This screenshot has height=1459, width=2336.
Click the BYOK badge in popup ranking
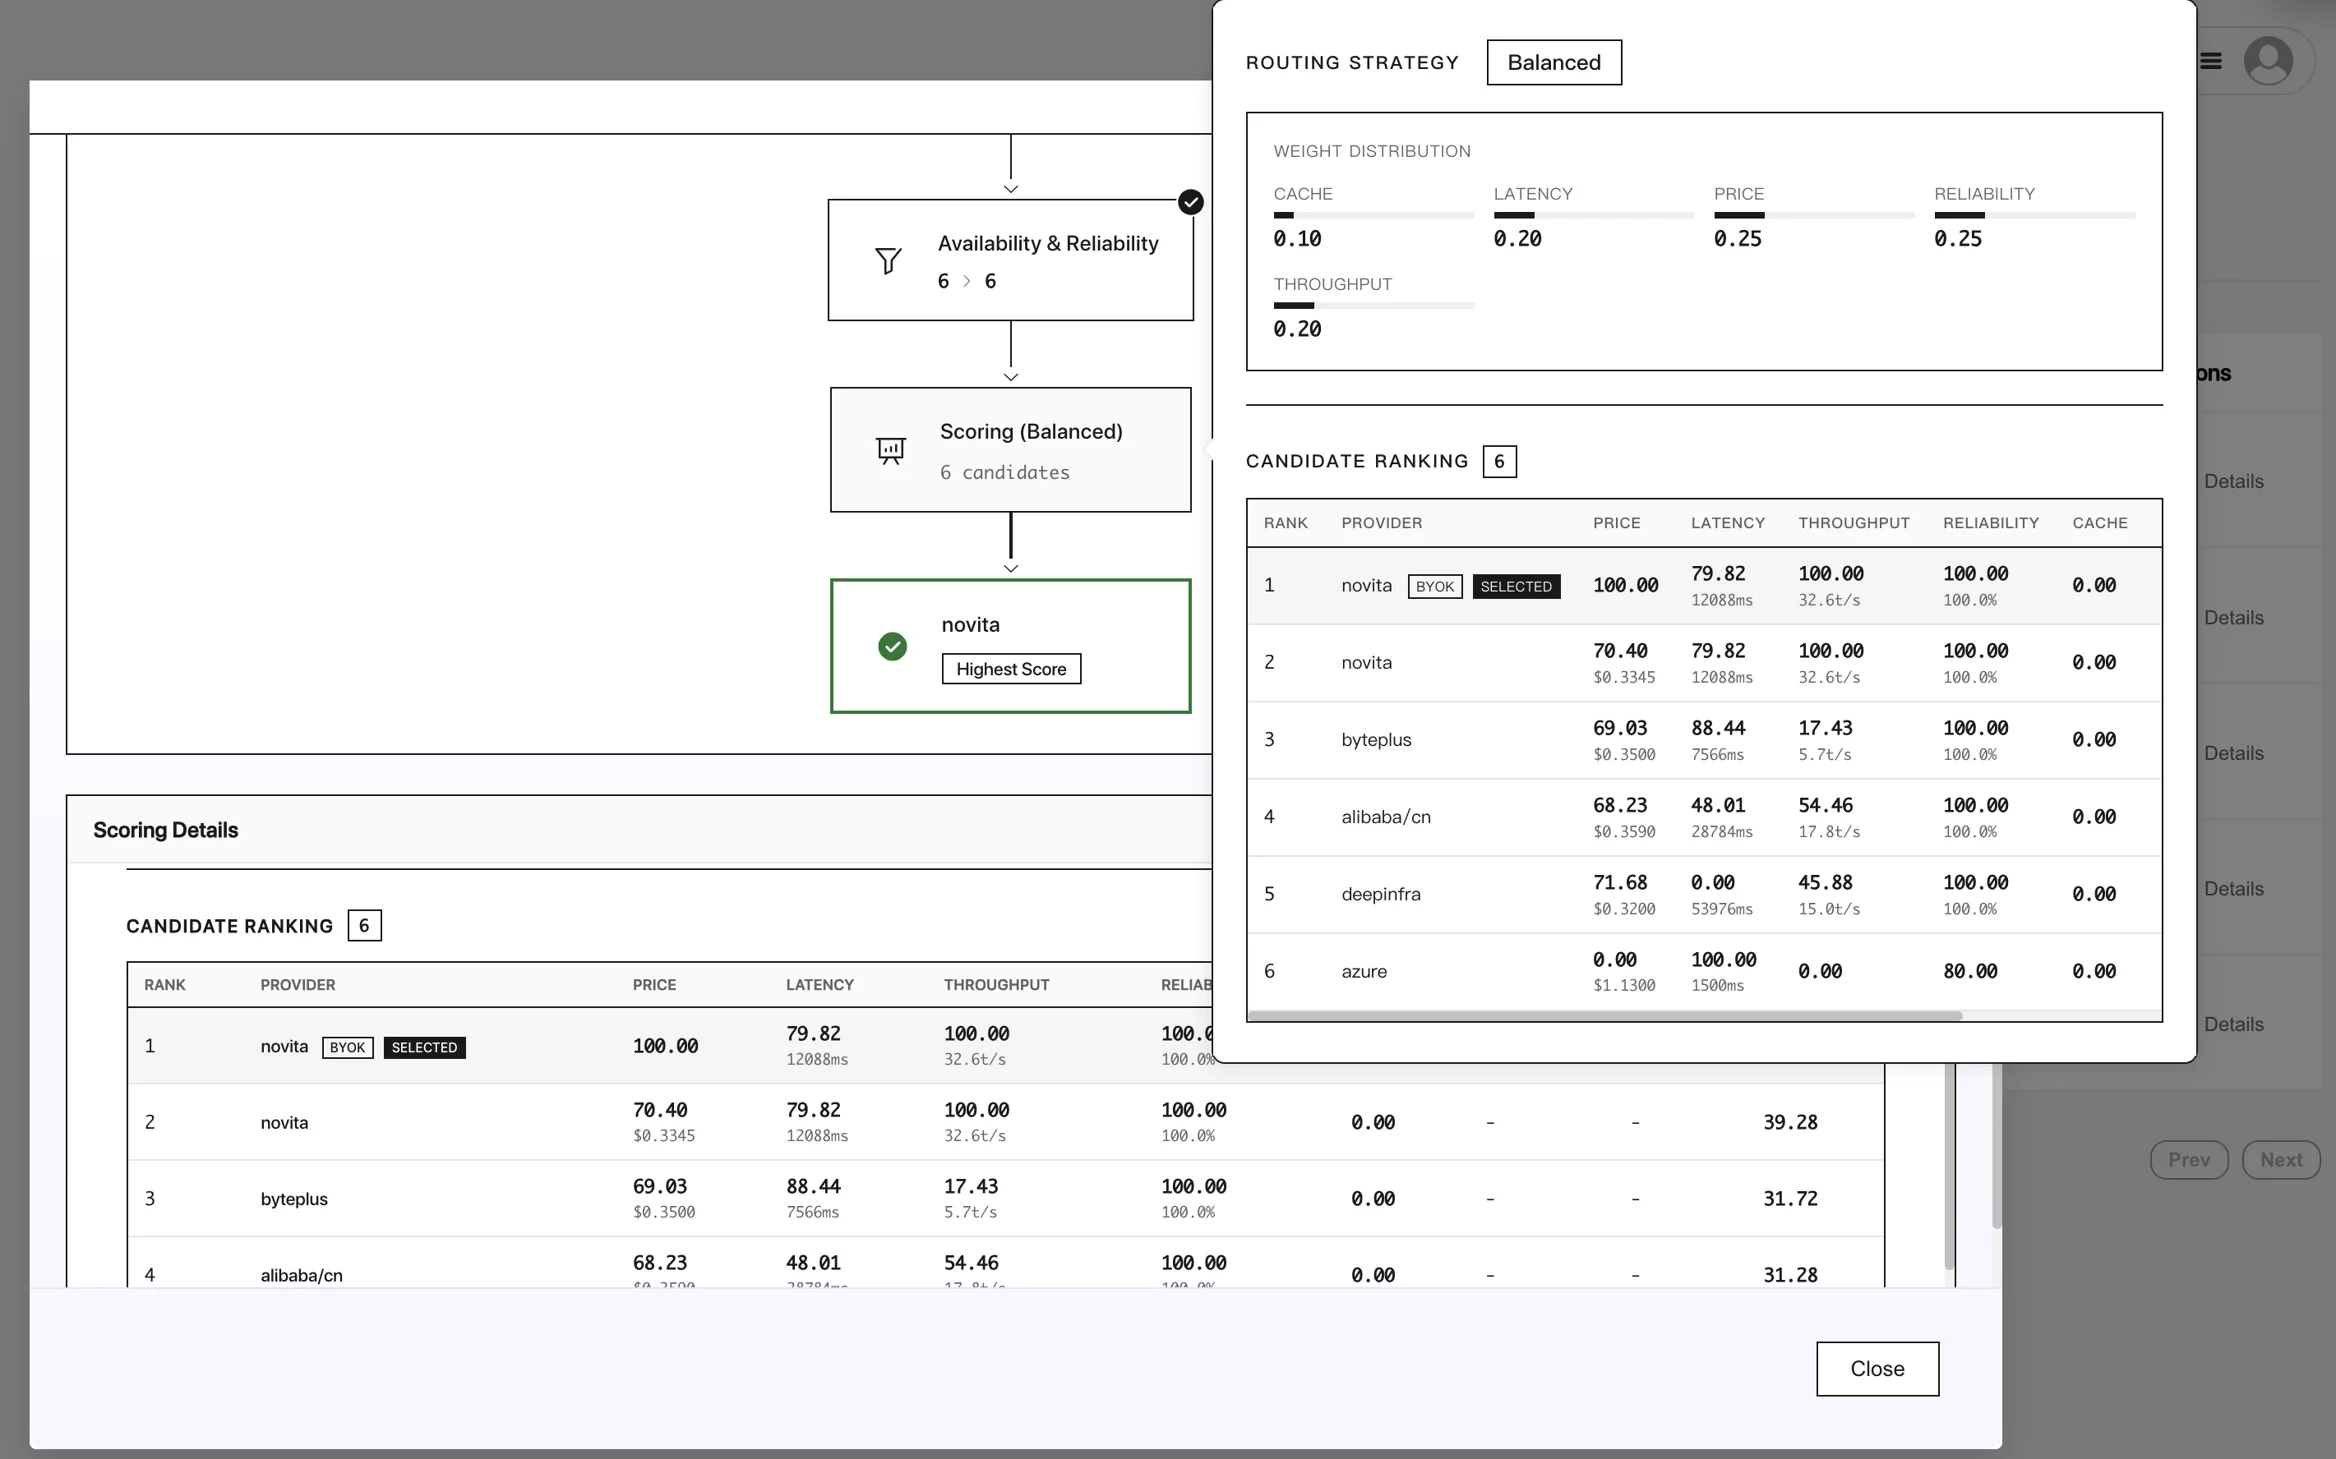(1434, 587)
